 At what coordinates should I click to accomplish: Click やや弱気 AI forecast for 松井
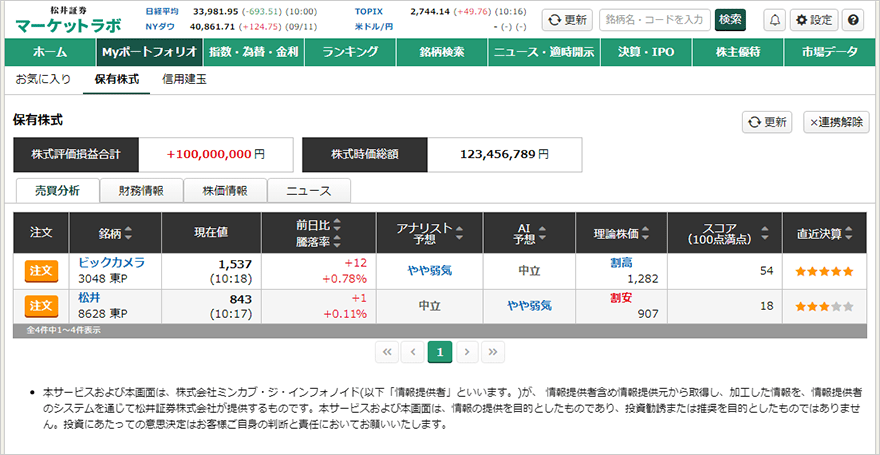(529, 306)
